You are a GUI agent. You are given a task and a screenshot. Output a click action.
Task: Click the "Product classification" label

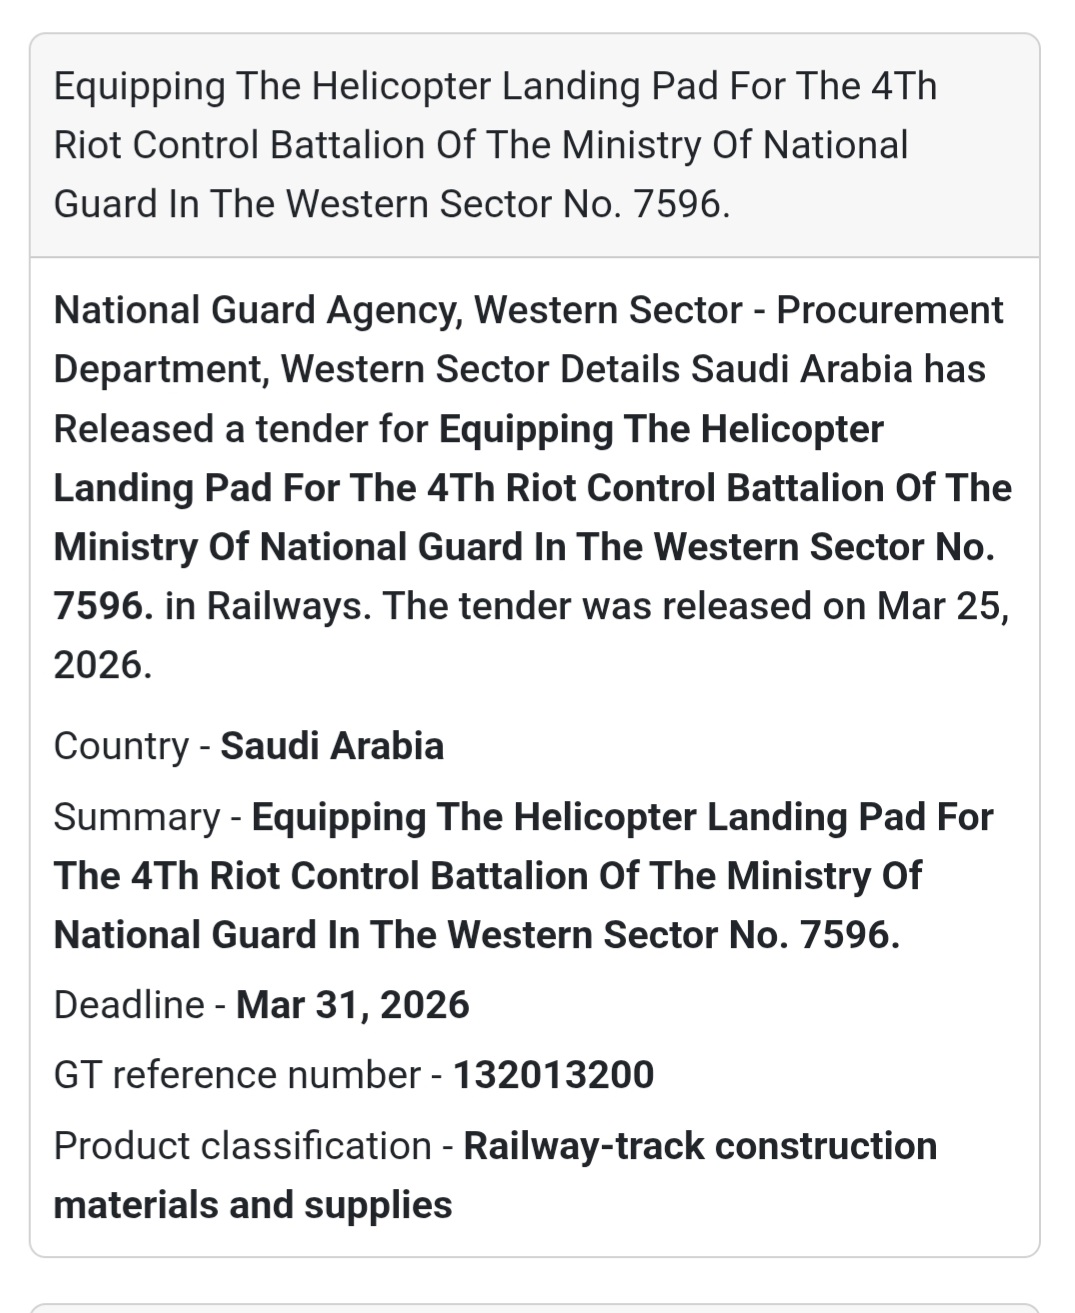pyautogui.click(x=242, y=1147)
